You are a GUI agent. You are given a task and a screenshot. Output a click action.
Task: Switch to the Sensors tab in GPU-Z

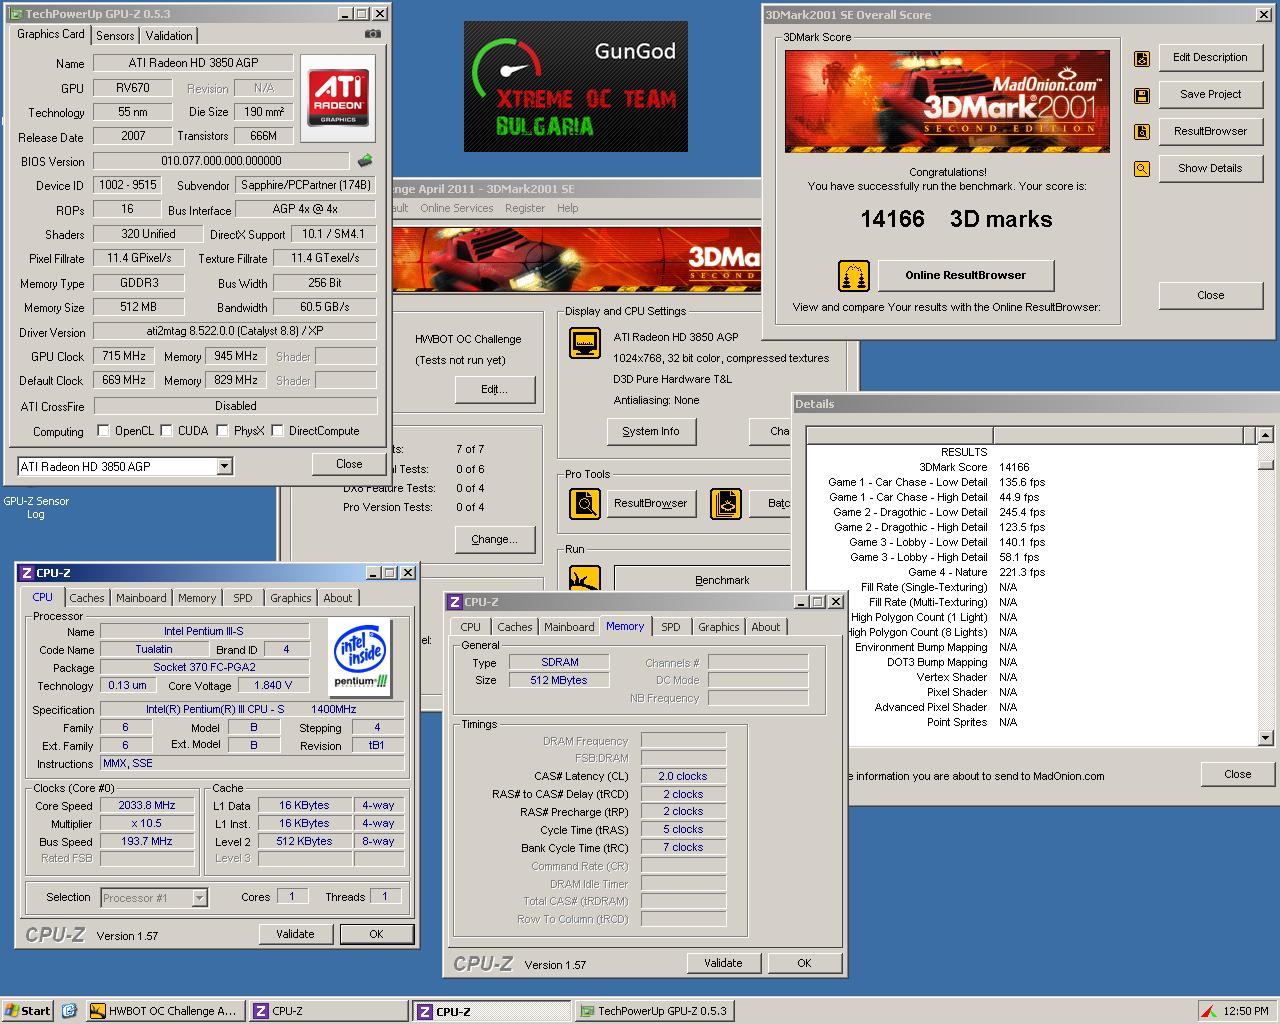click(x=115, y=35)
